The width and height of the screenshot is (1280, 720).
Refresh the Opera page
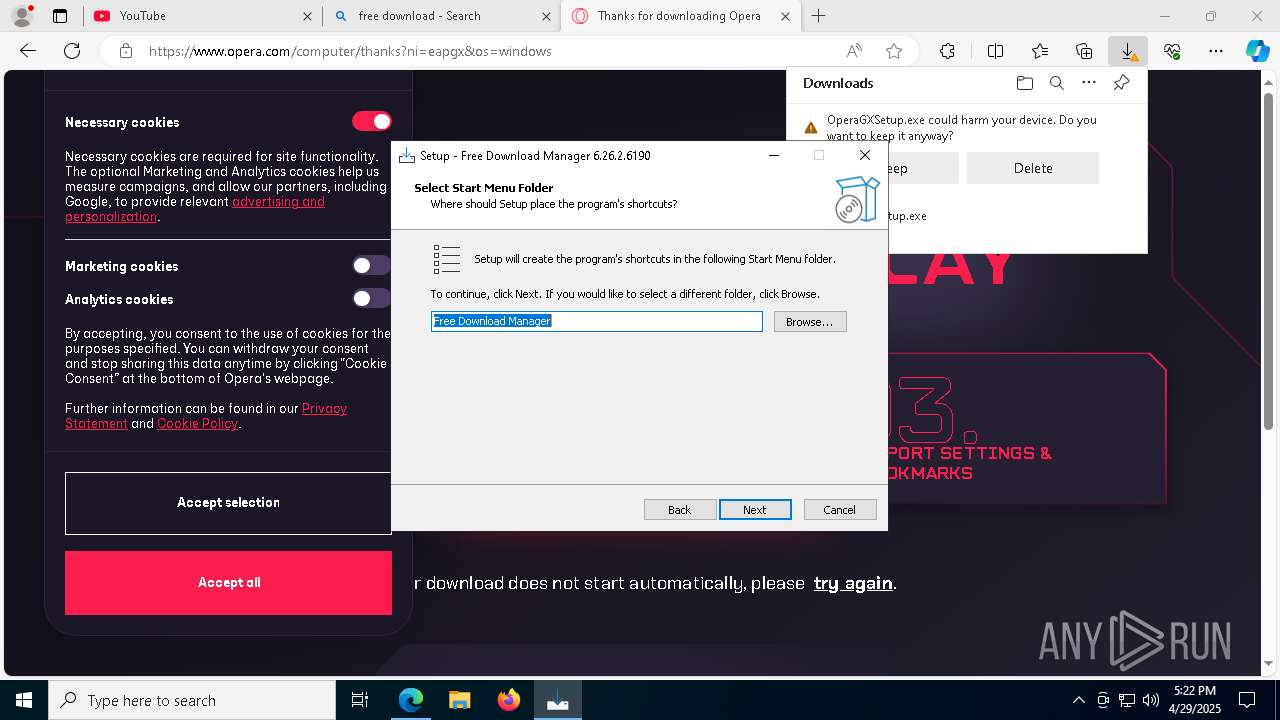pyautogui.click(x=72, y=51)
